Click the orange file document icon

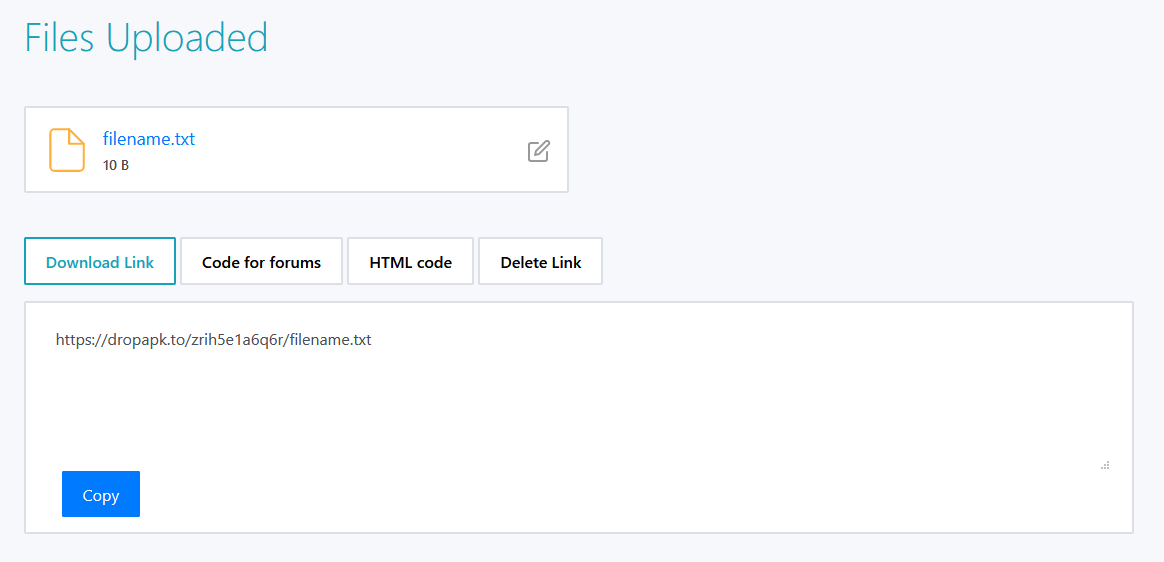(x=67, y=150)
